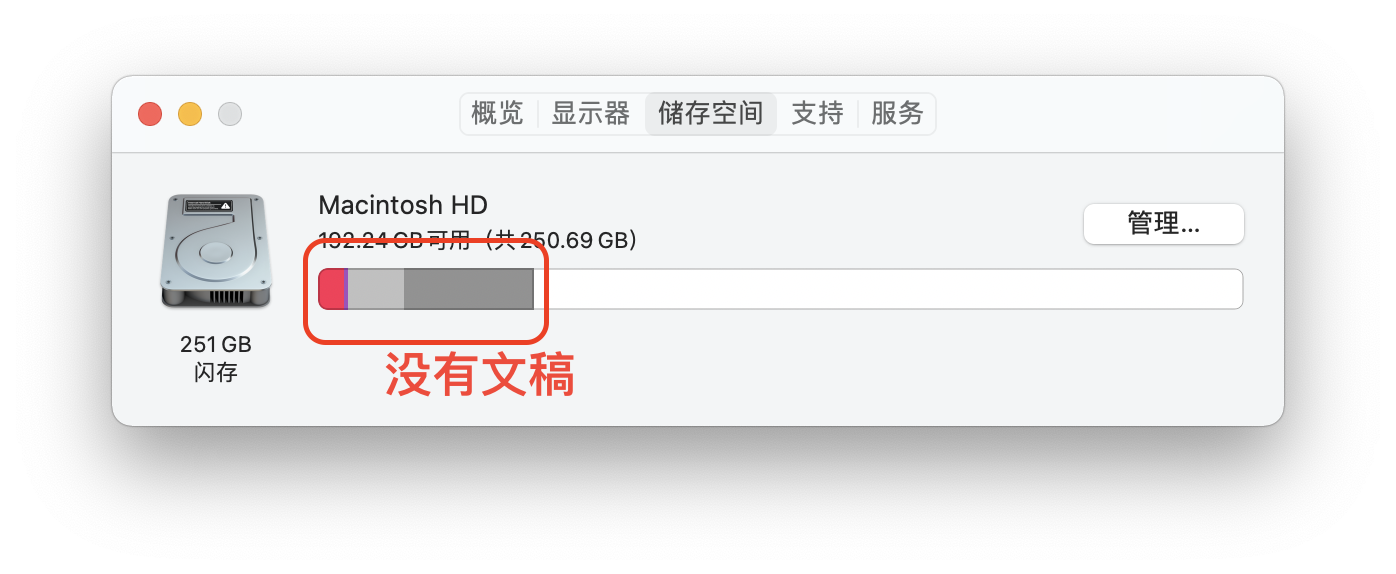The height and width of the screenshot is (574, 1396).
Task: Close the window with the red button
Action: [150, 114]
